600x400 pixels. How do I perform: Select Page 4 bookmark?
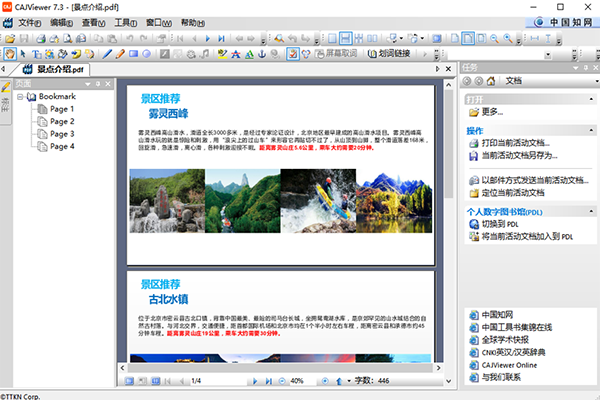click(x=62, y=147)
